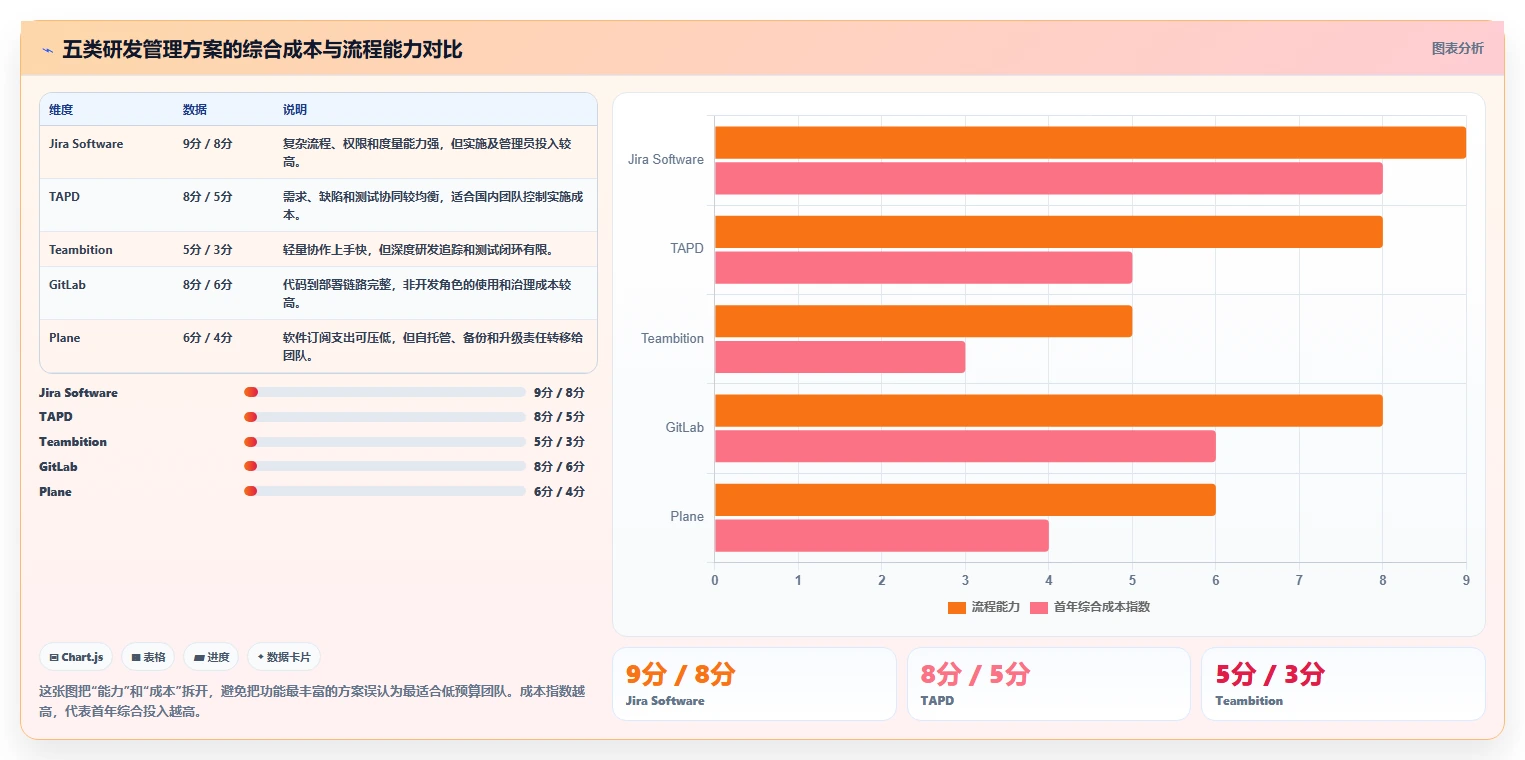Click the main title 五类研发管理方案
This screenshot has width=1525, height=760.
pyautogui.click(x=262, y=50)
